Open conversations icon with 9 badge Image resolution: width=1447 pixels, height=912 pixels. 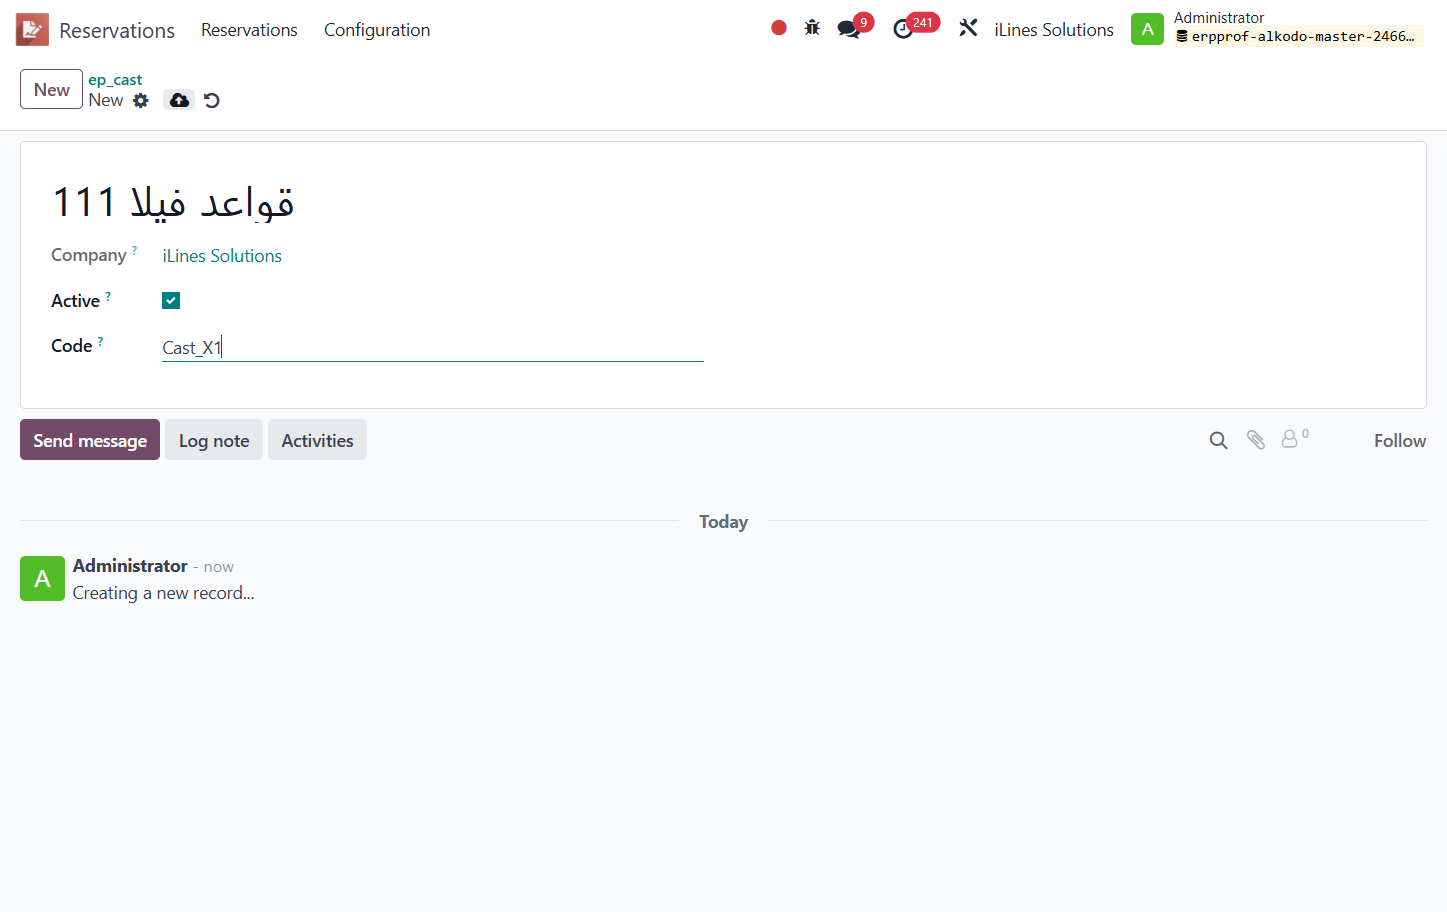[849, 29]
